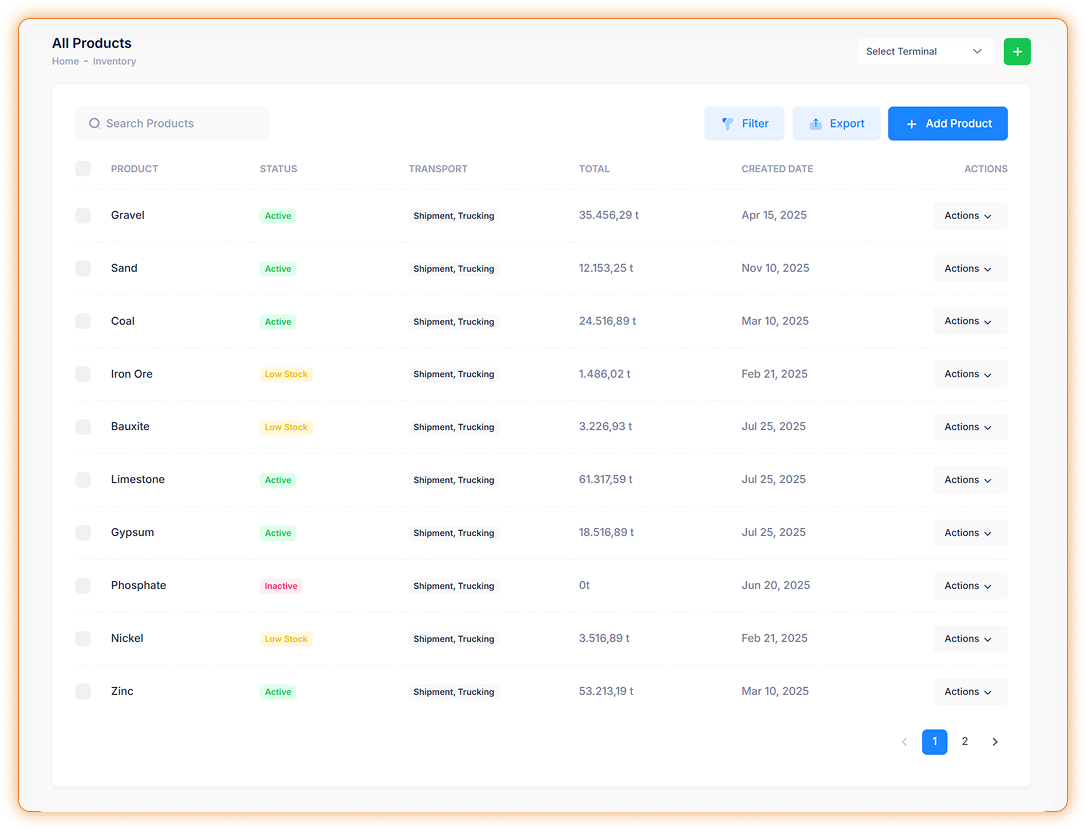
Task: Go to next page arrow
Action: click(x=994, y=742)
